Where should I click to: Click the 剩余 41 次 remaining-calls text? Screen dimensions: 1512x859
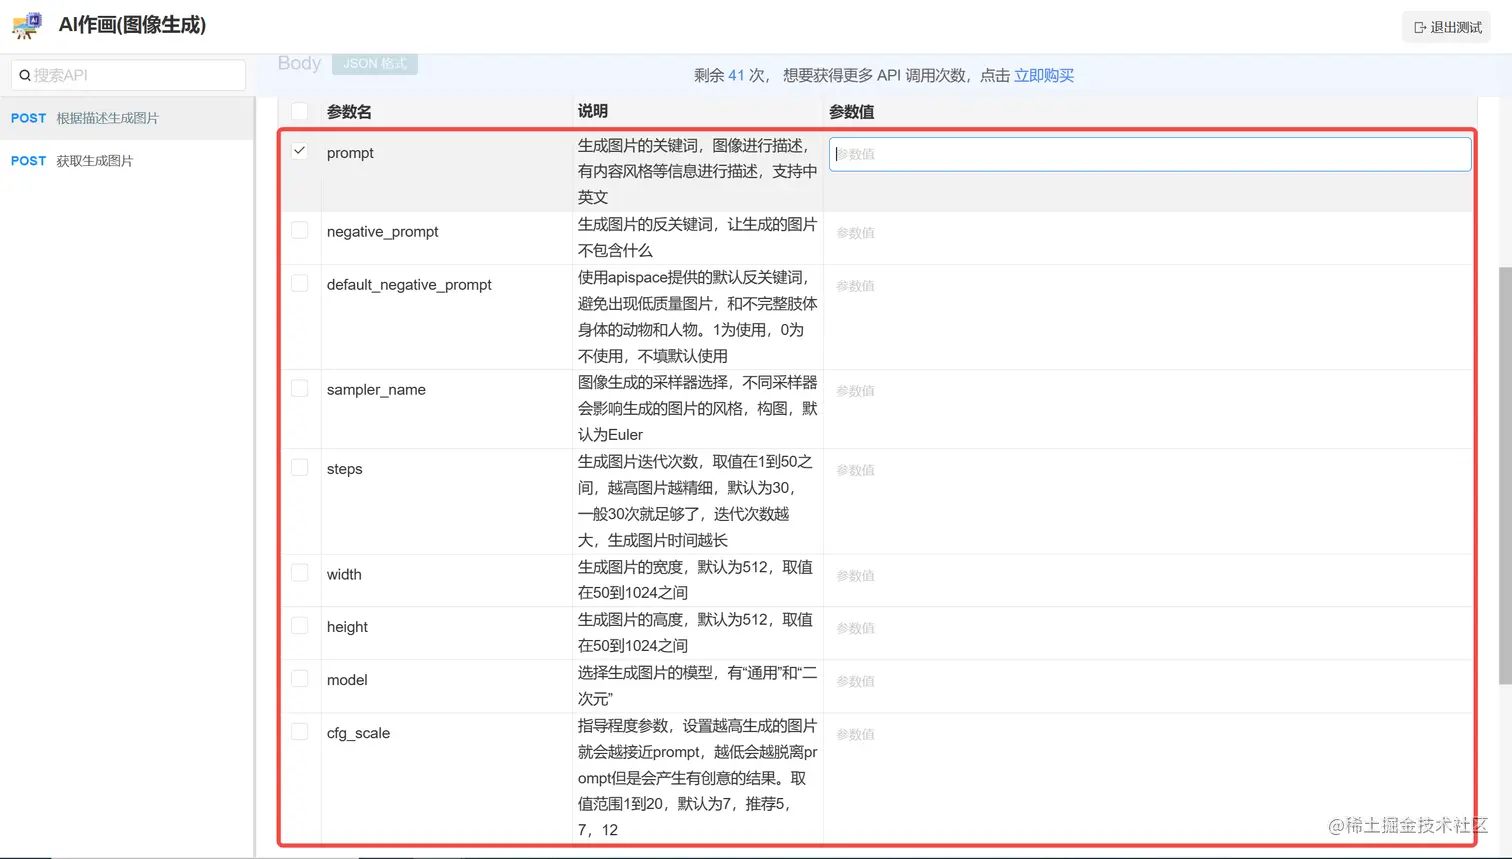coord(730,75)
